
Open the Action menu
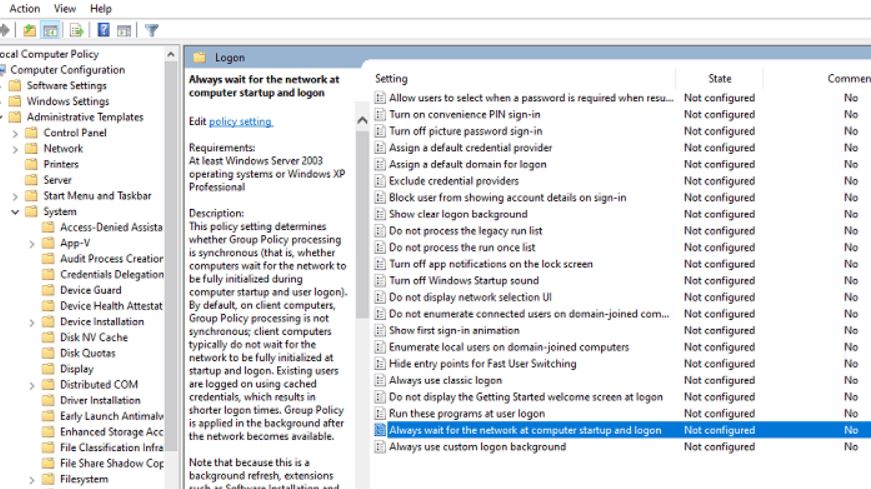pos(24,8)
